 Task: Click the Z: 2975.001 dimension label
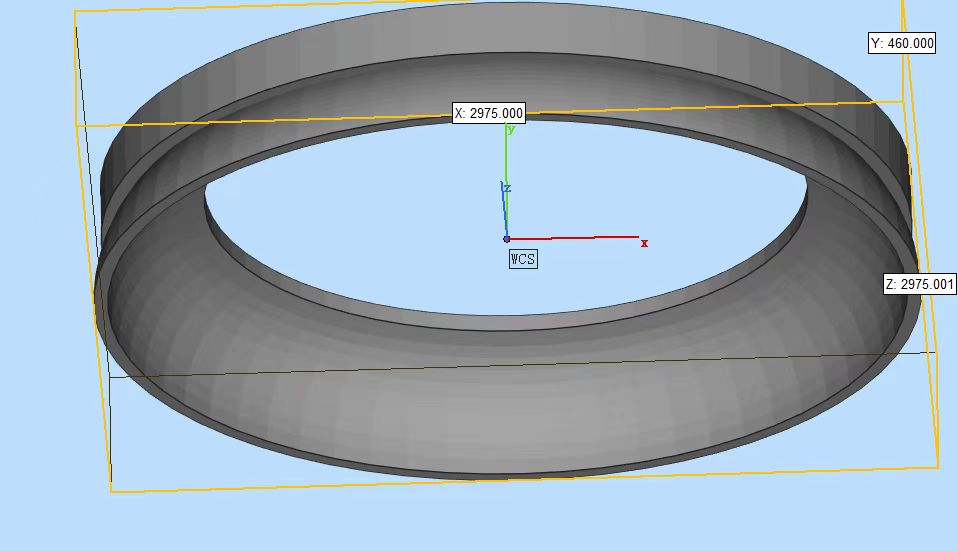click(920, 284)
